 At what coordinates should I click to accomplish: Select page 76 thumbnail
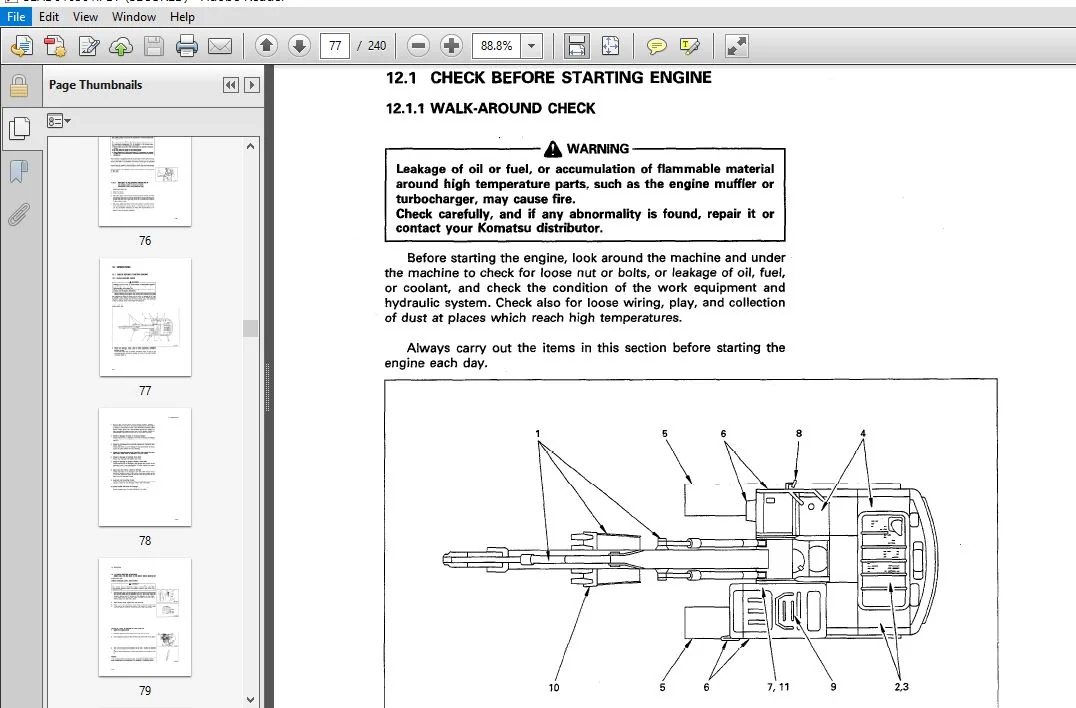145,181
